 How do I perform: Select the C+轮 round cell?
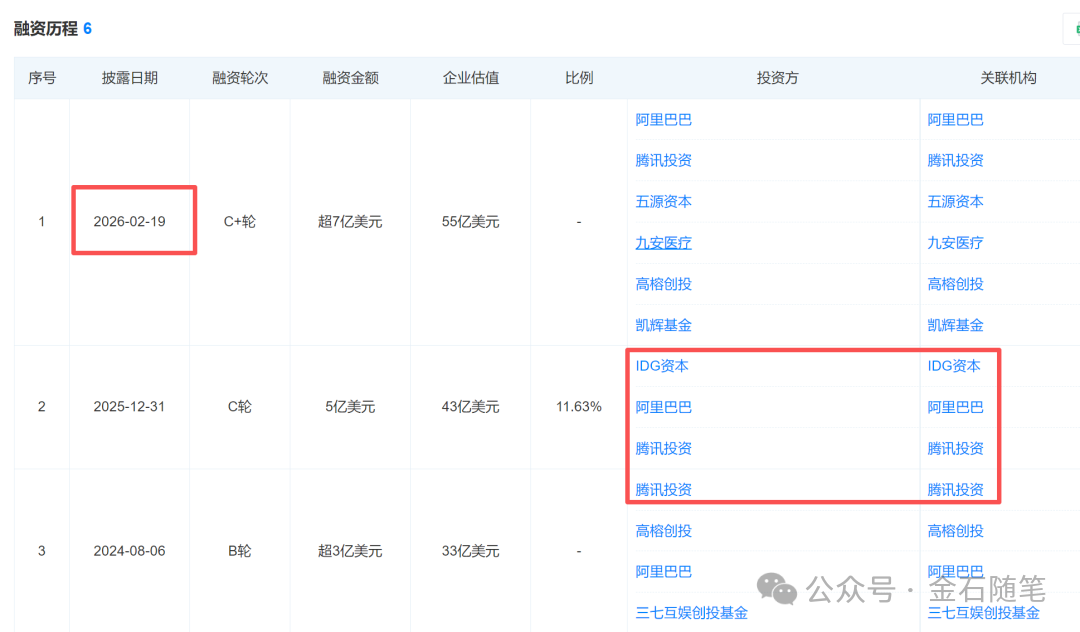pos(240,222)
